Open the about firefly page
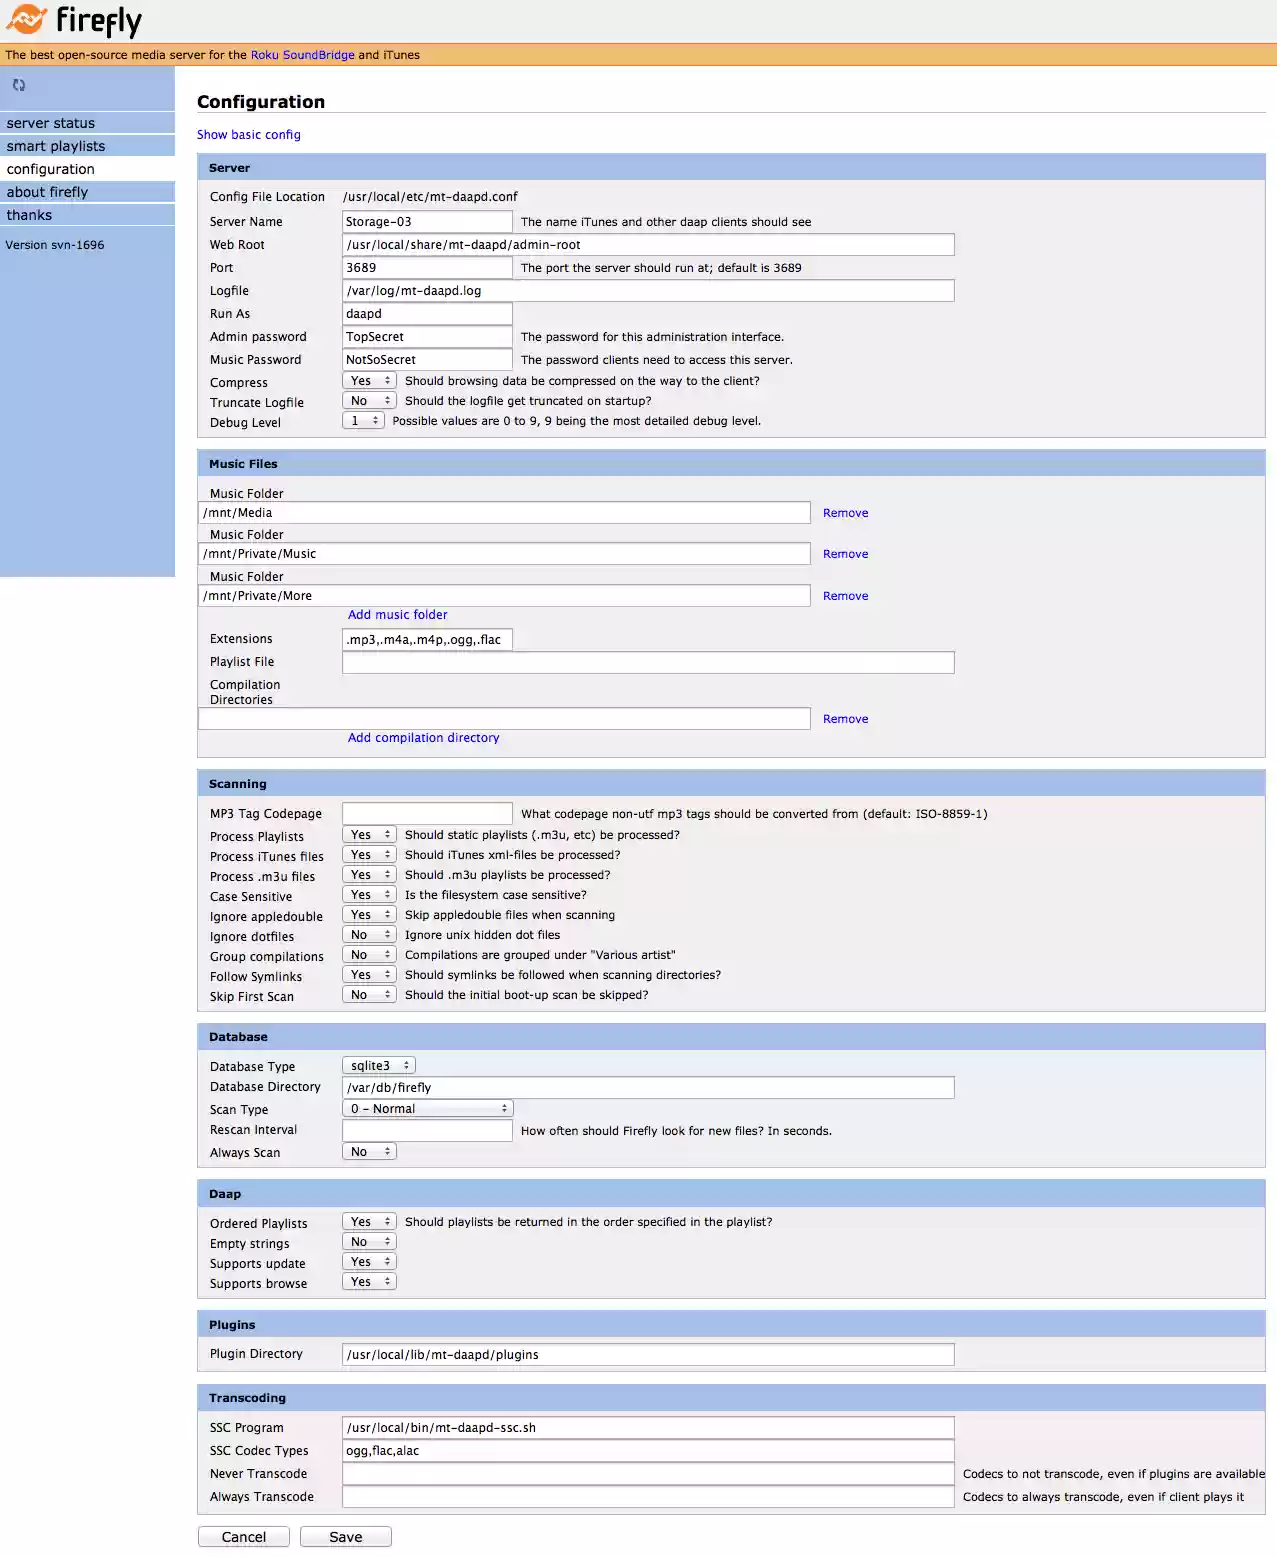This screenshot has width=1277, height=1557. [47, 192]
